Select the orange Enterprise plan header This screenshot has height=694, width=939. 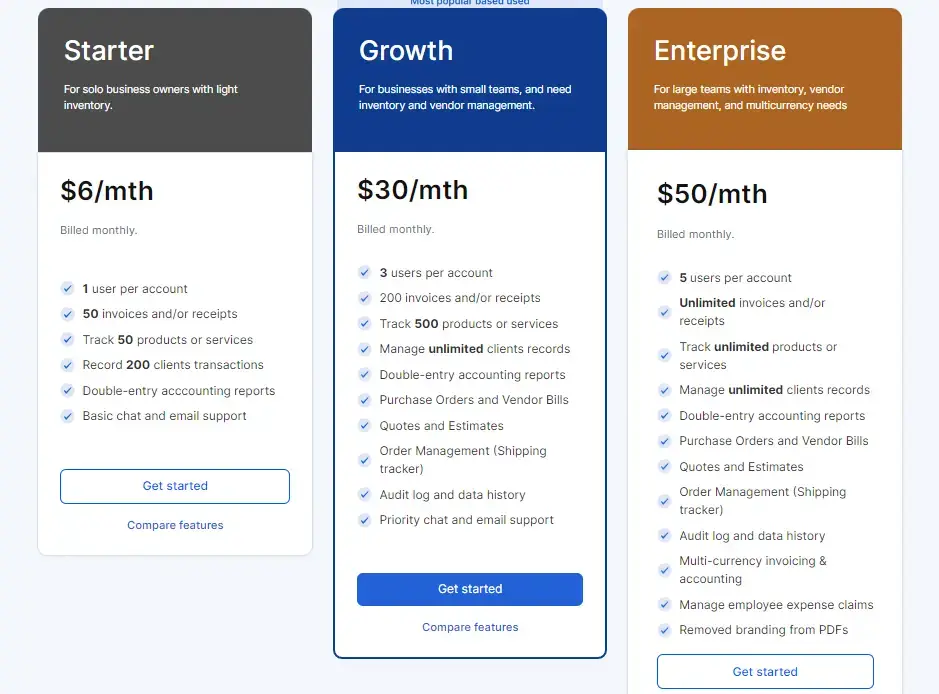tap(765, 79)
